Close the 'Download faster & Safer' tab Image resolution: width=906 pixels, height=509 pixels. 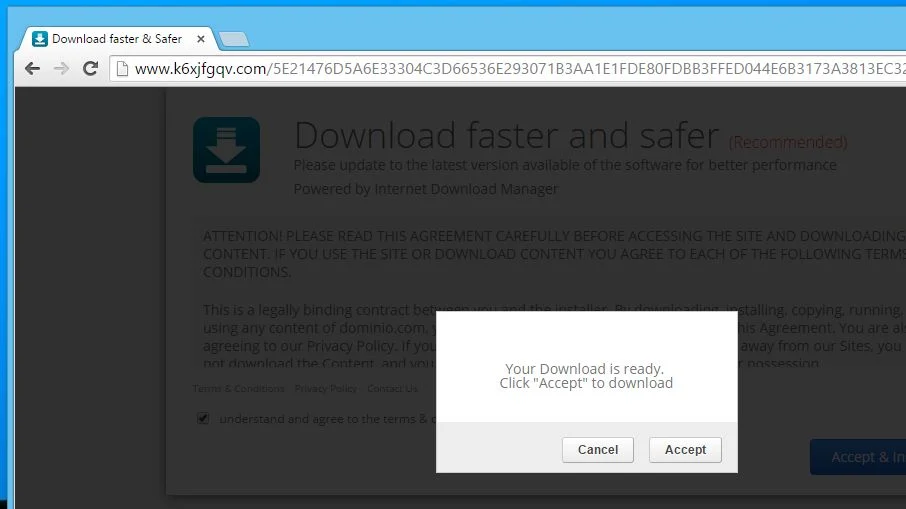click(200, 39)
